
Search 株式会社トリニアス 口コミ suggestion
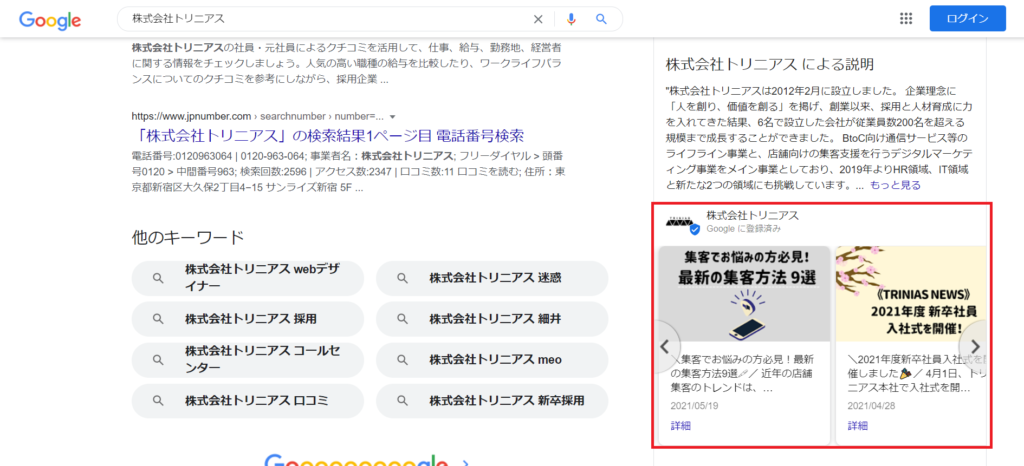click(x=248, y=401)
